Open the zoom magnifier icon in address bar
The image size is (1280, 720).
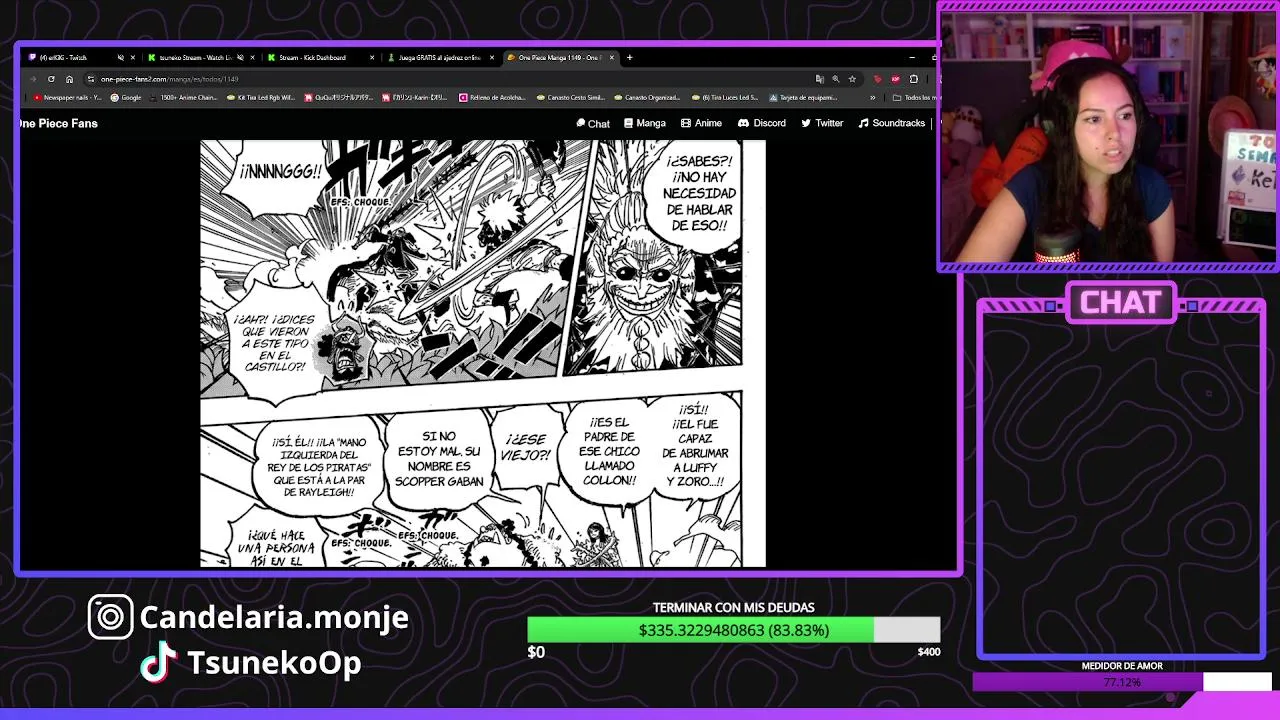(x=836, y=79)
